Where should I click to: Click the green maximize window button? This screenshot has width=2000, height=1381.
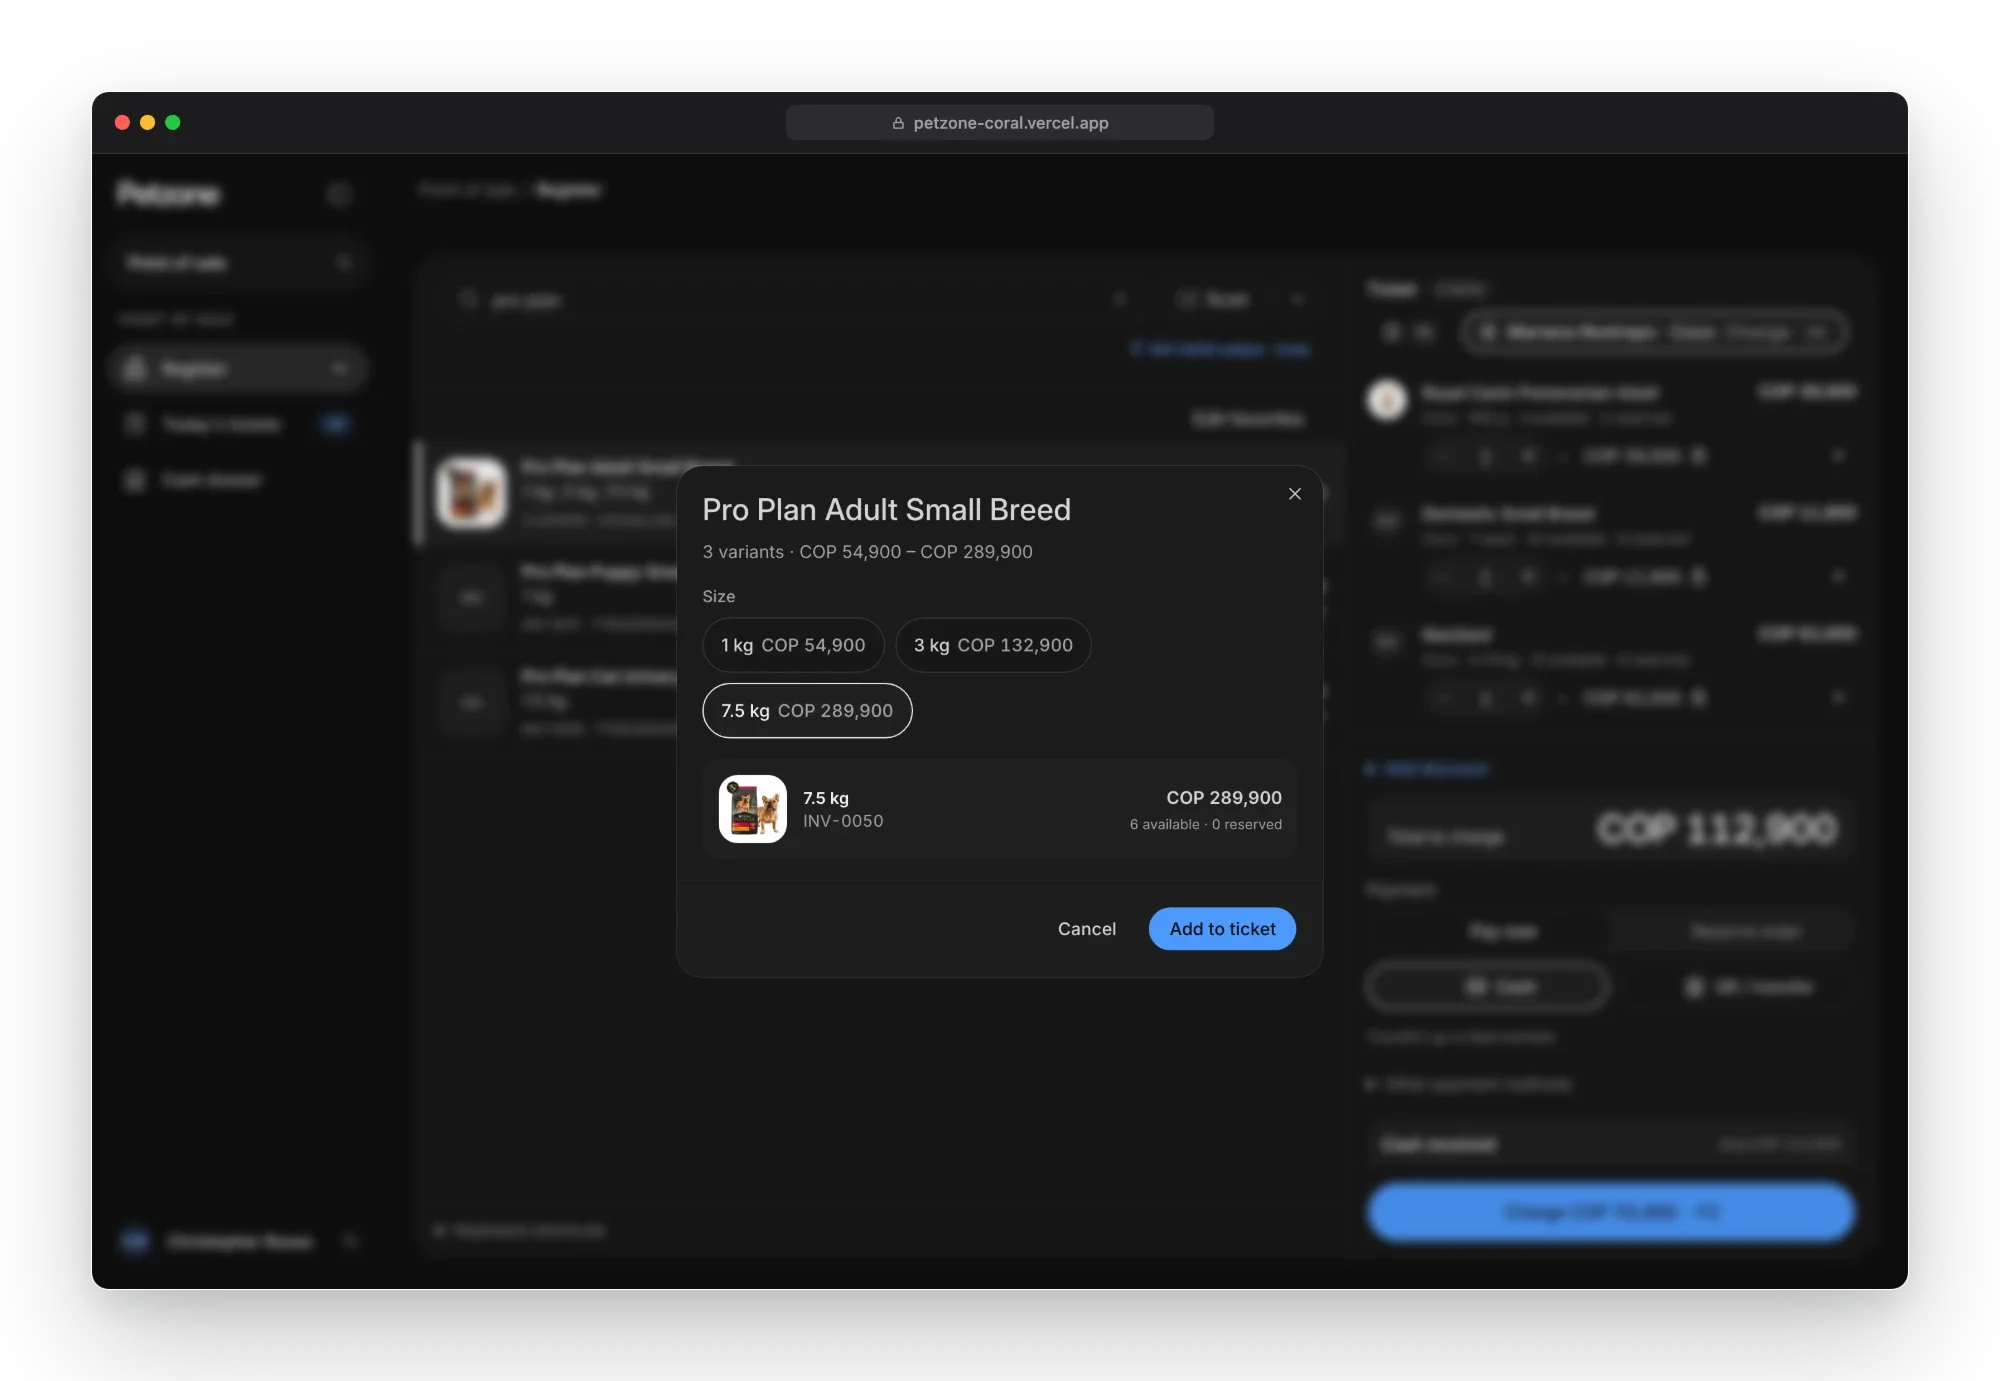pos(173,122)
